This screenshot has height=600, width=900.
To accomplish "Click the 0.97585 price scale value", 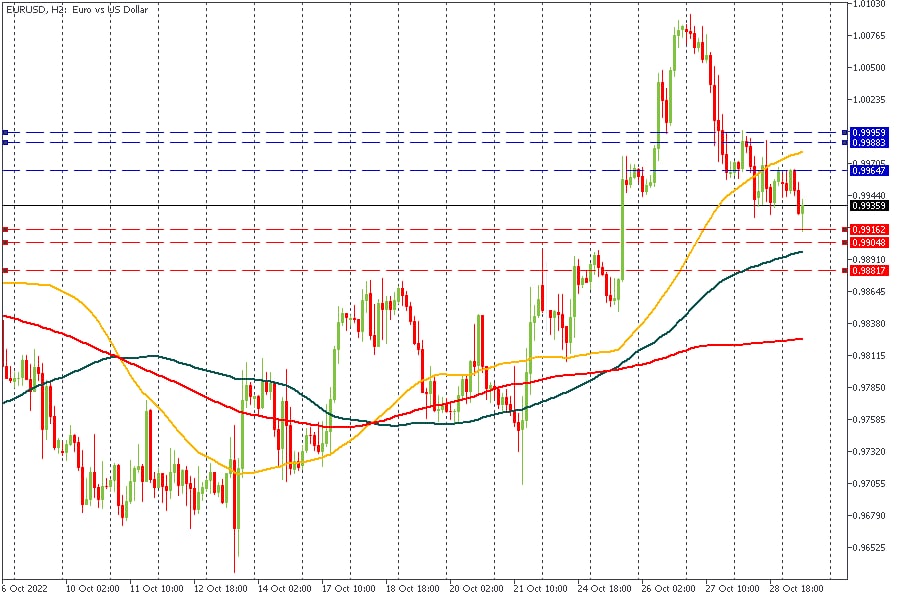I will [x=870, y=420].
